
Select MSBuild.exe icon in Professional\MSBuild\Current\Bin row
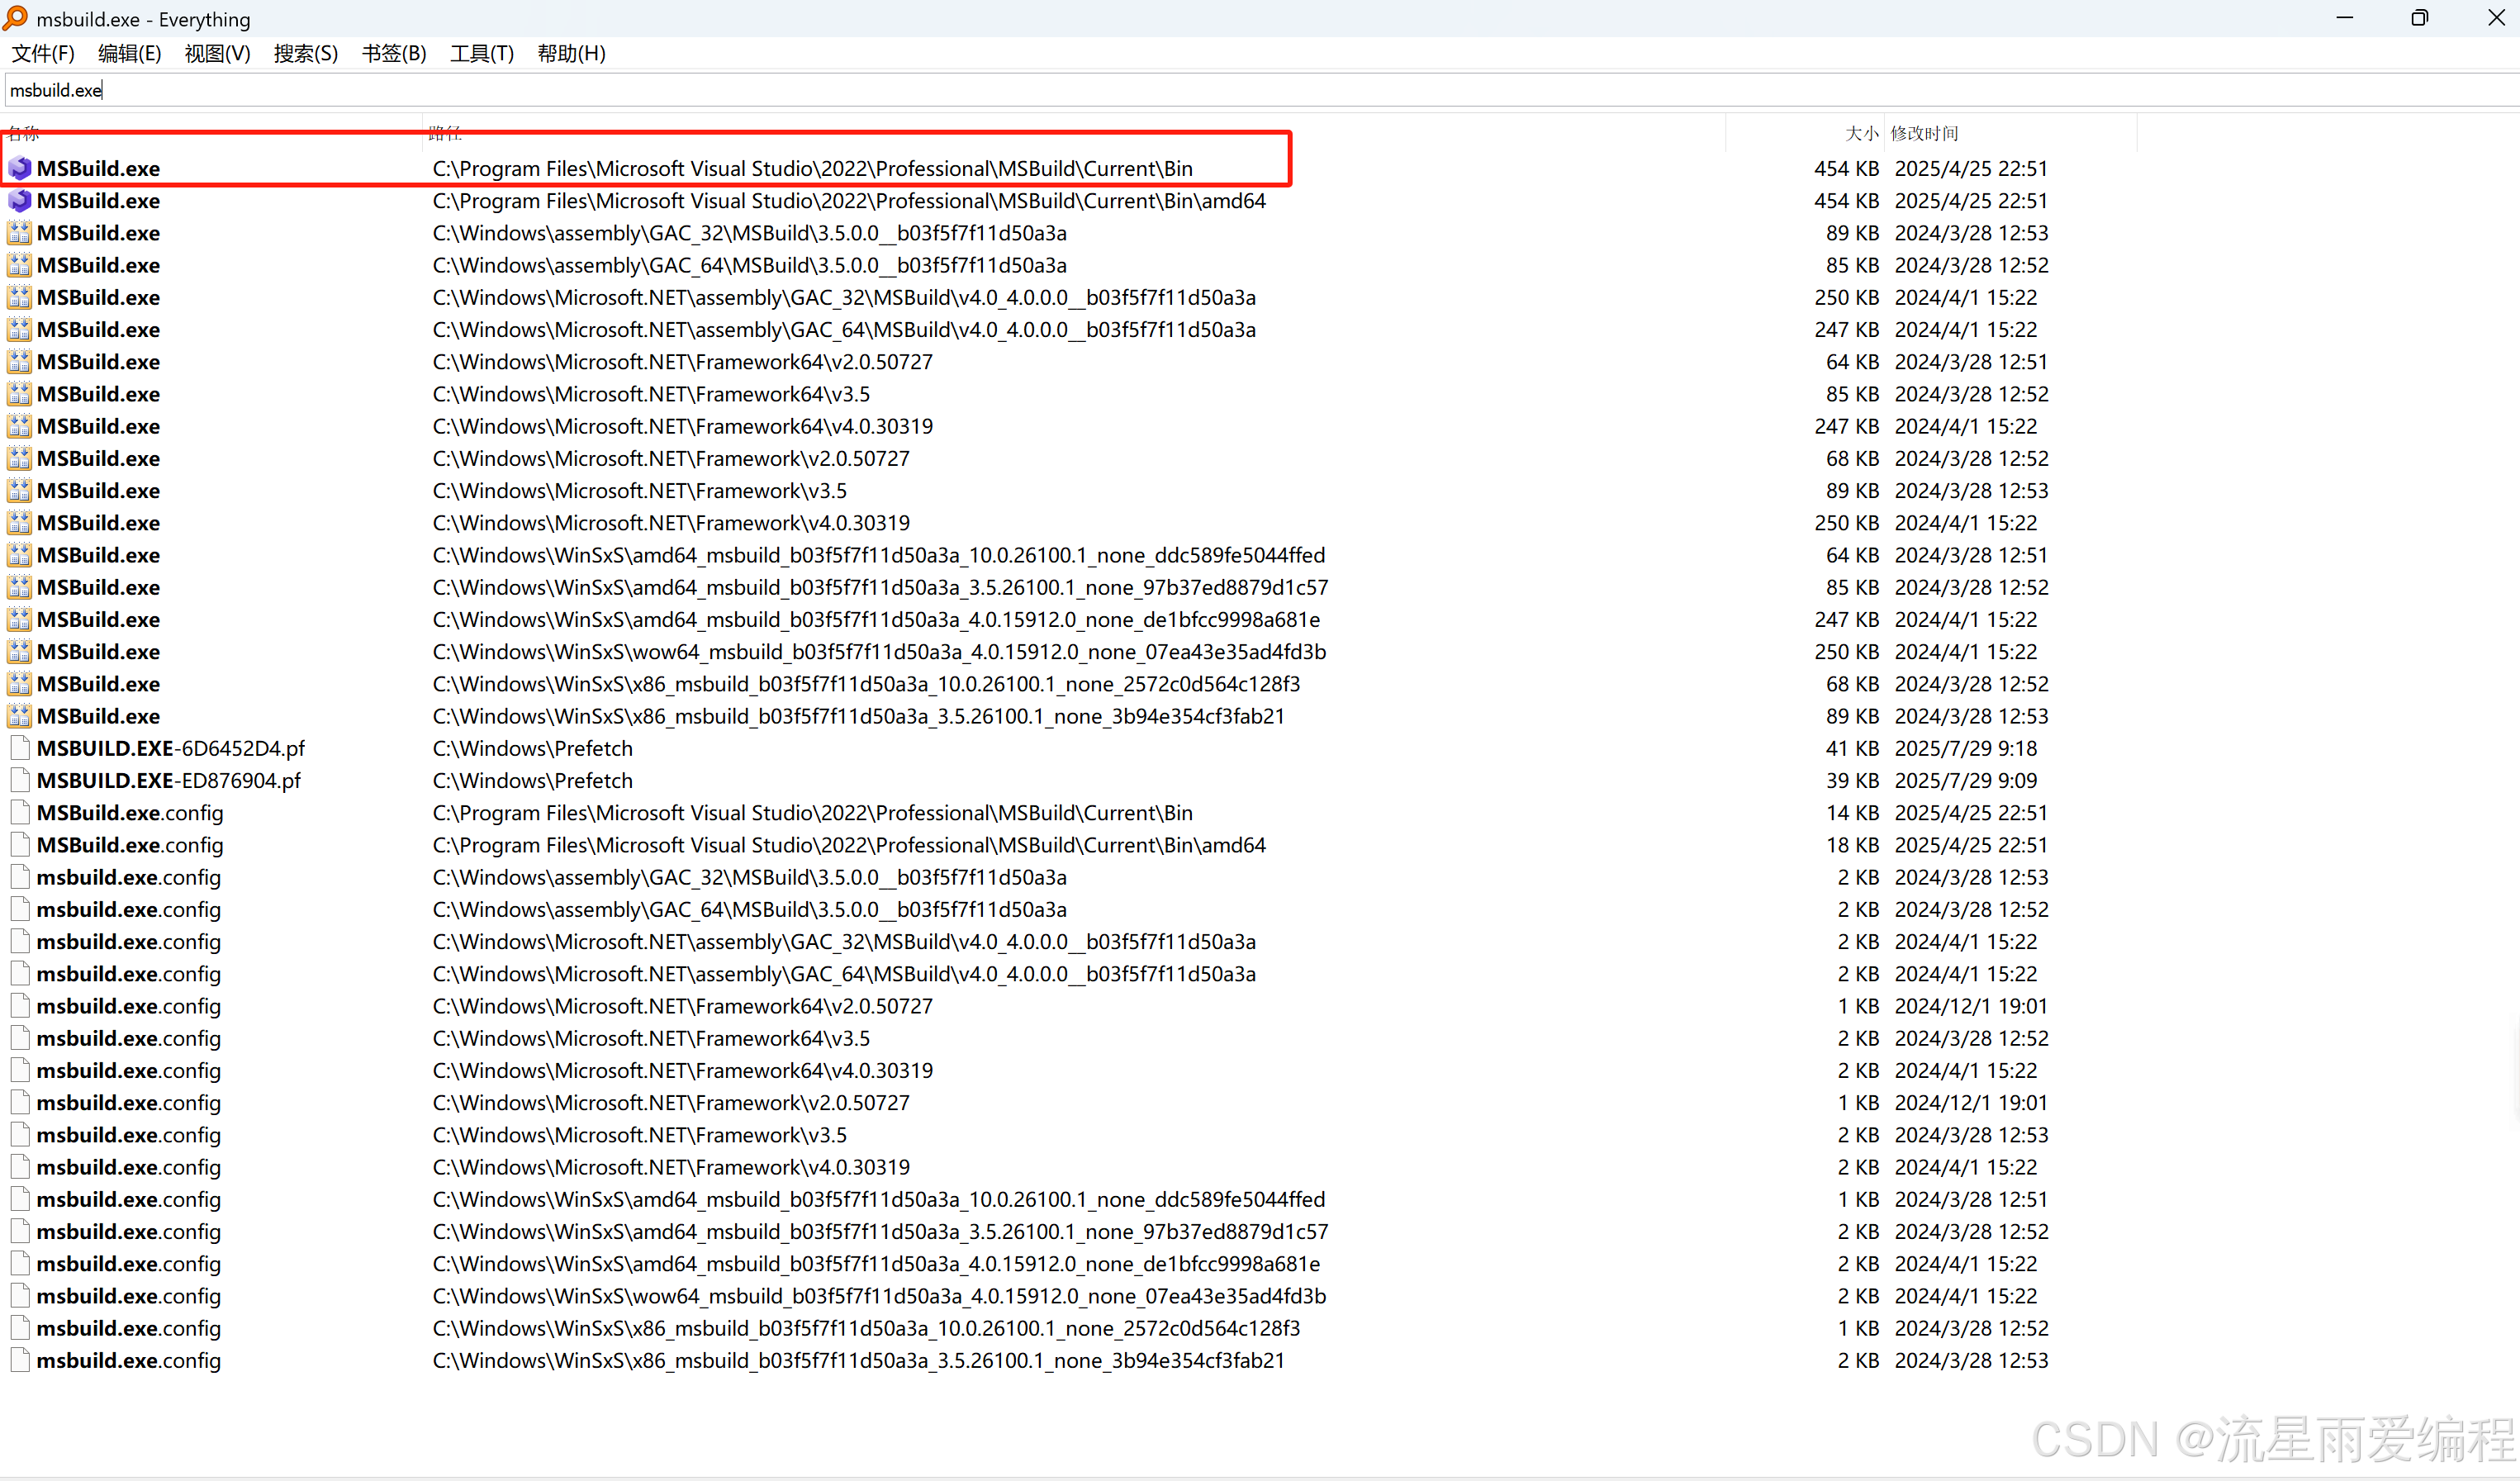pyautogui.click(x=20, y=168)
